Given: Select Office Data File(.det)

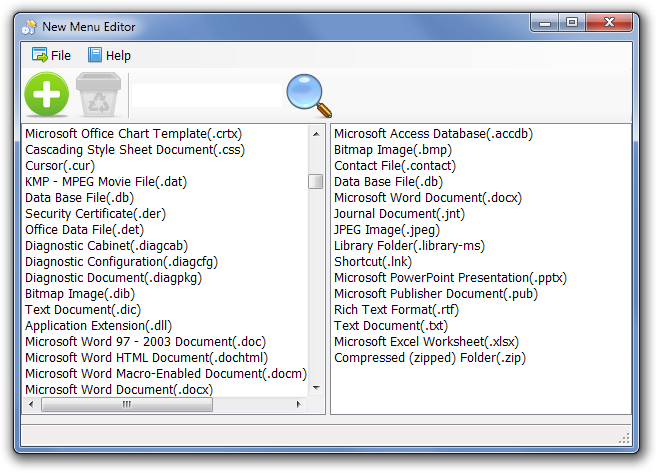Looking at the screenshot, I should tap(84, 230).
